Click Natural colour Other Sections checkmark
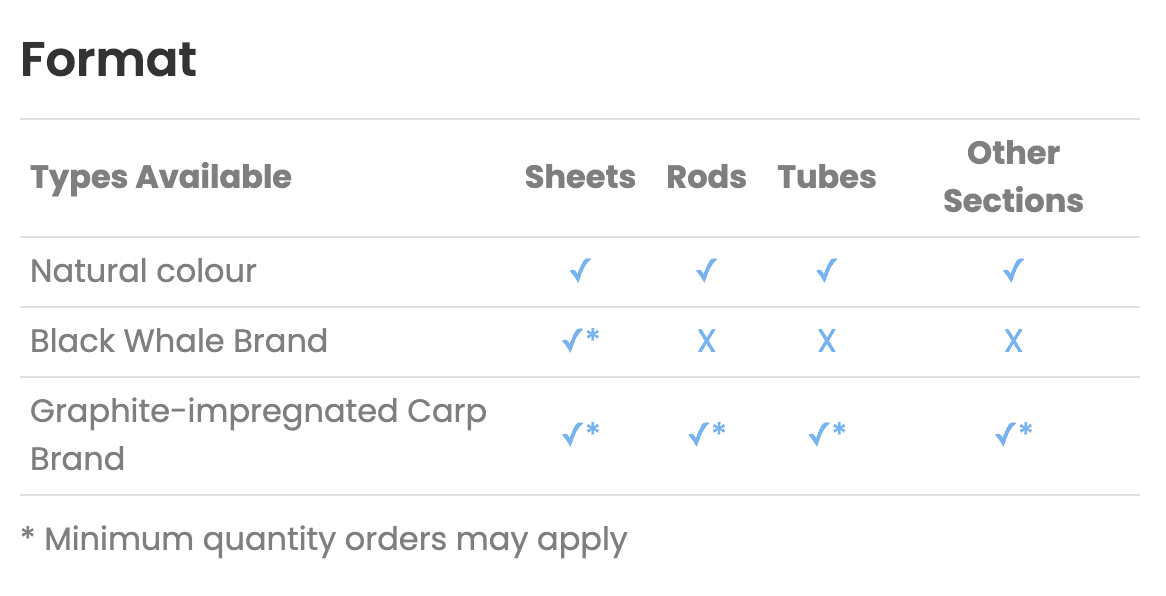Viewport: 1166px width, 596px height. point(1013,271)
